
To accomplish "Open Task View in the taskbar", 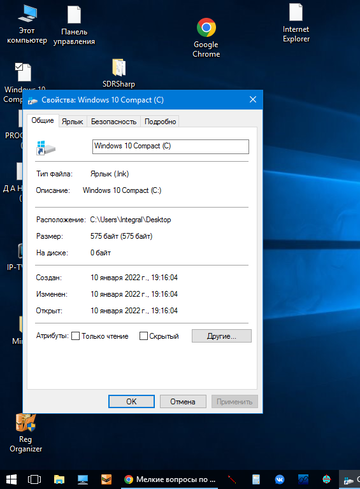I will [x=34, y=479].
